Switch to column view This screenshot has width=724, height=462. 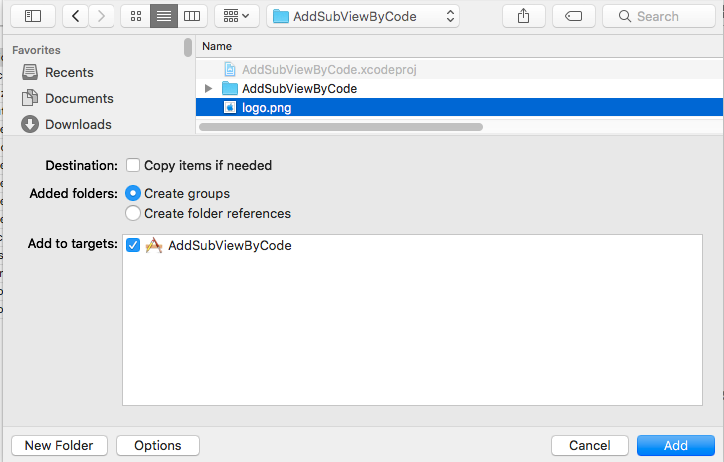click(192, 17)
